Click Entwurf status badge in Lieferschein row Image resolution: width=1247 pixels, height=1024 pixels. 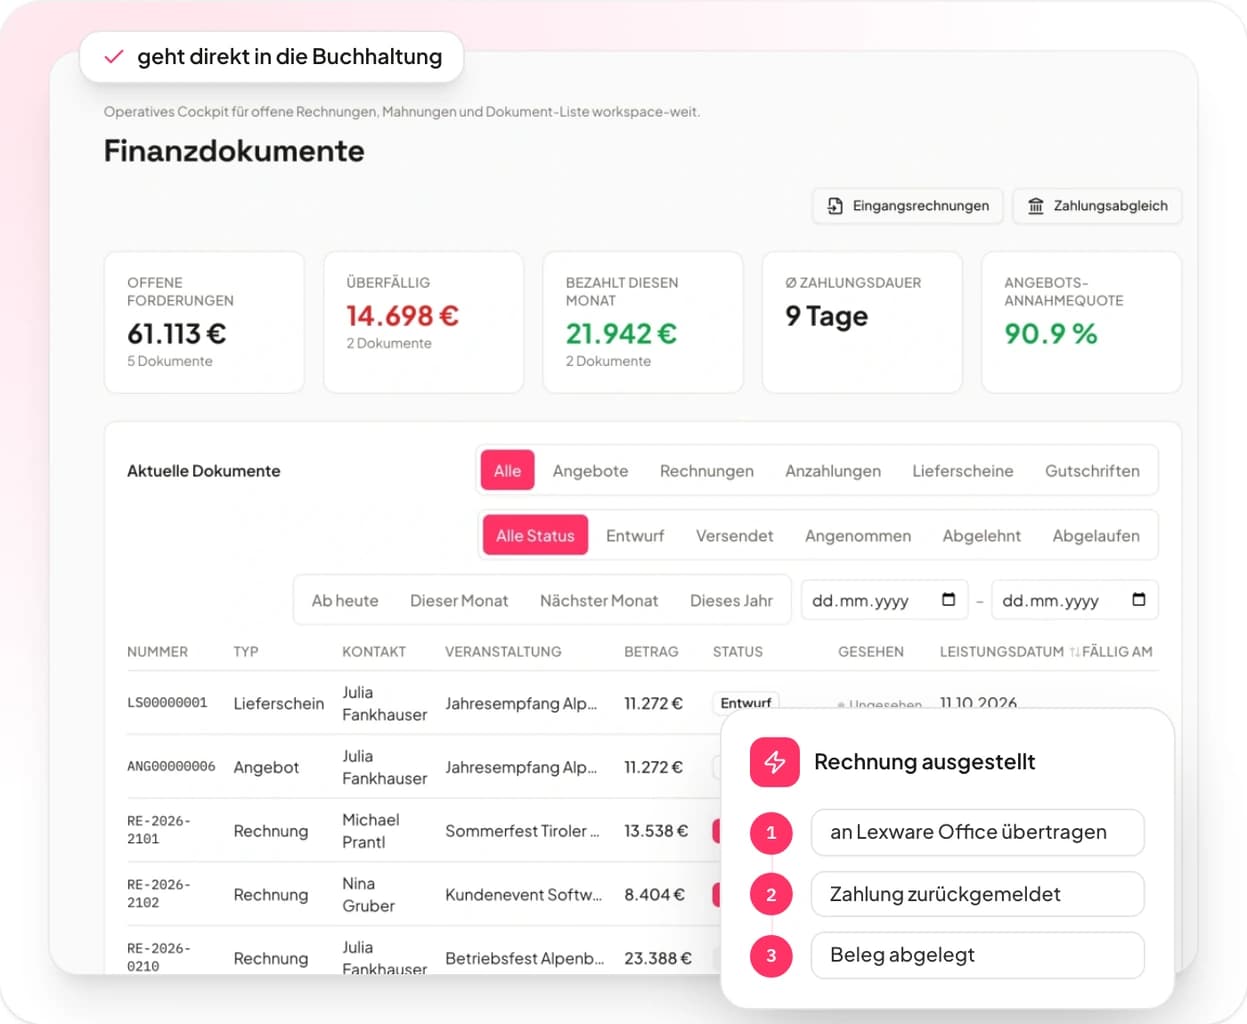746,702
